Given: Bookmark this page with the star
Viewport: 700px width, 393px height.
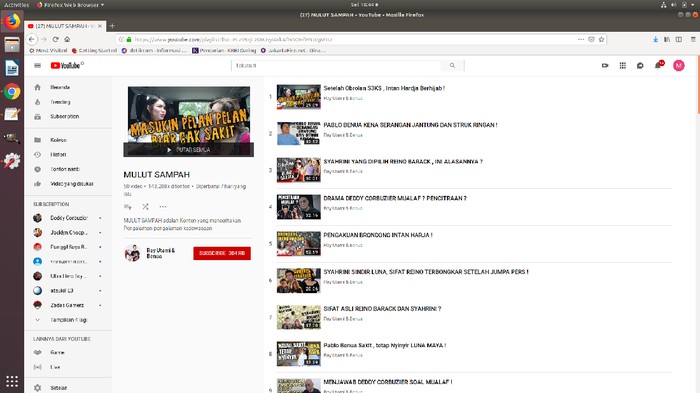Looking at the screenshot, I should tap(601, 39).
